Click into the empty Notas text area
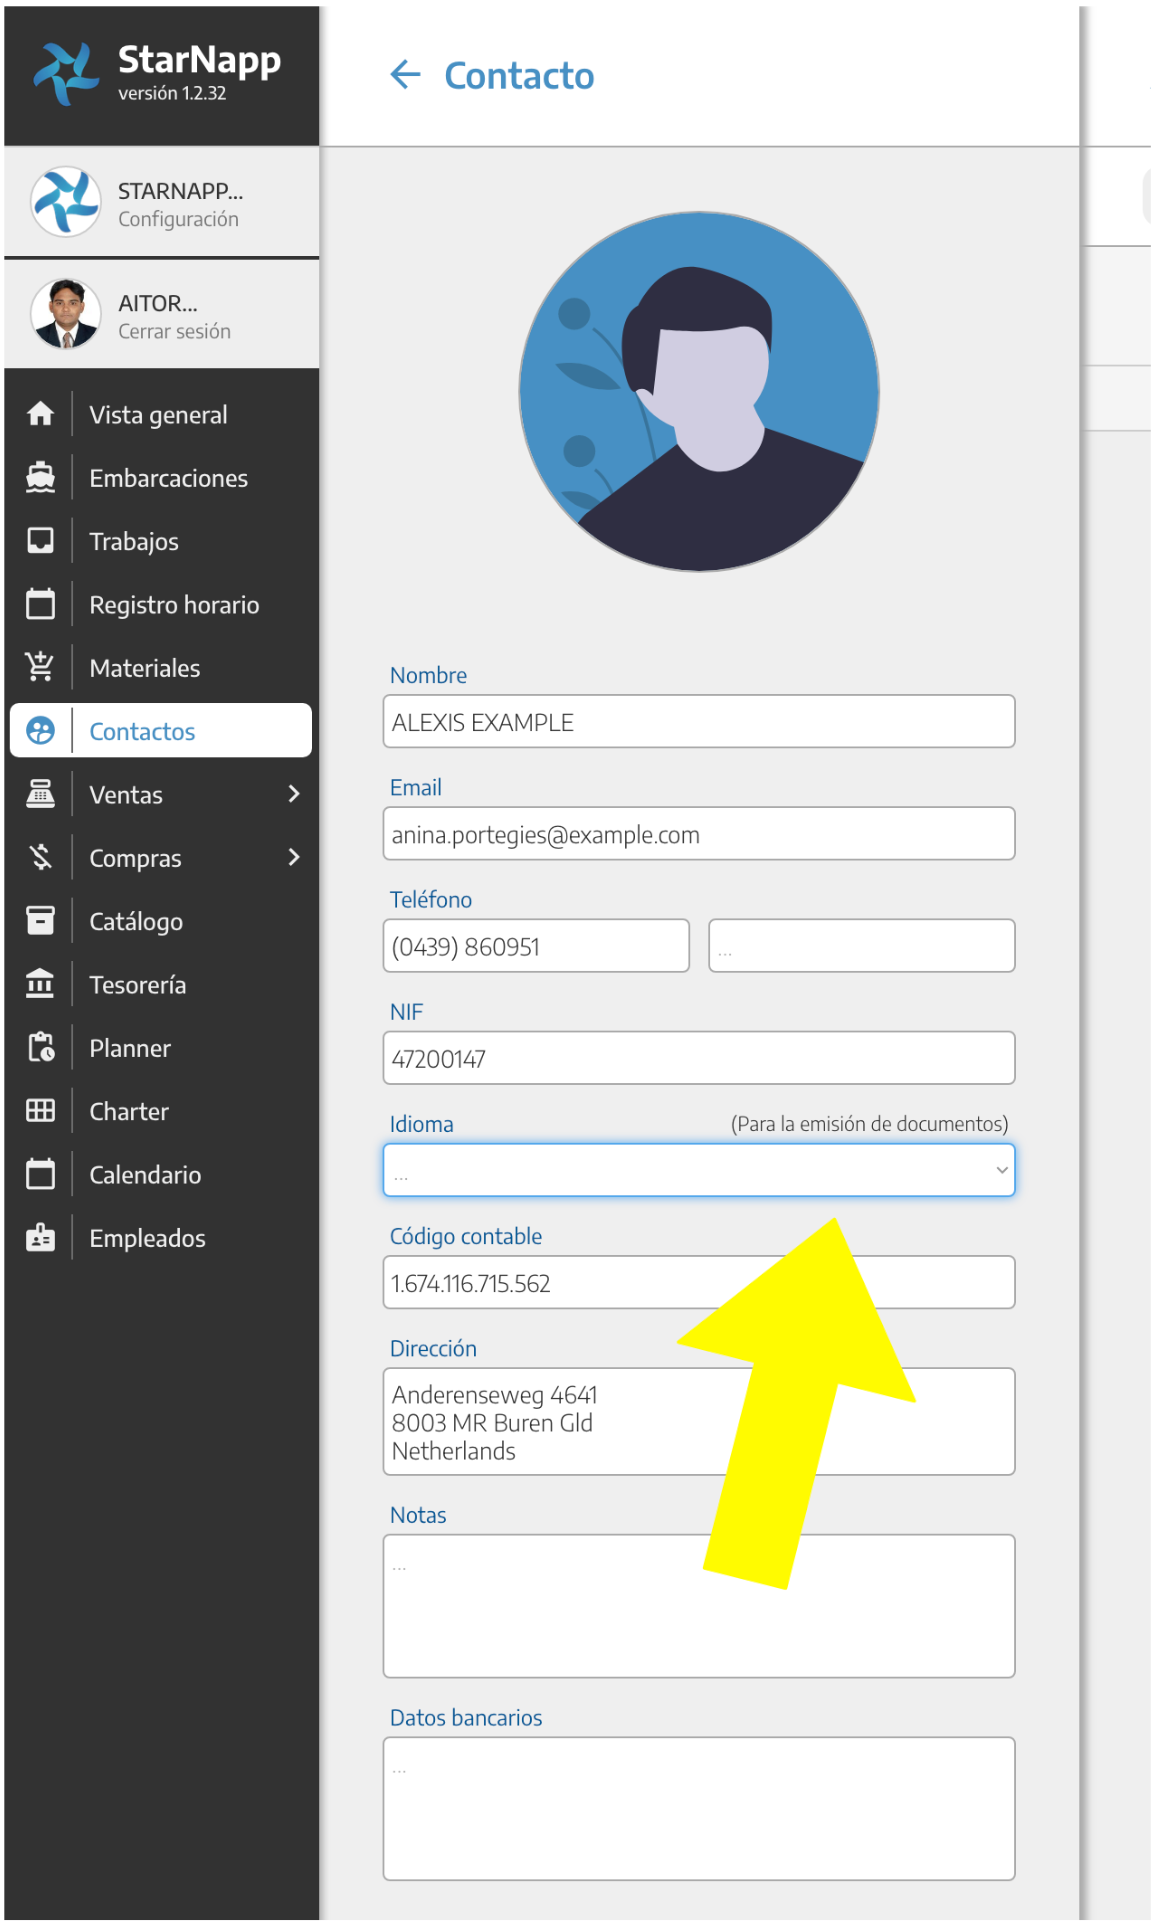 click(x=698, y=1606)
